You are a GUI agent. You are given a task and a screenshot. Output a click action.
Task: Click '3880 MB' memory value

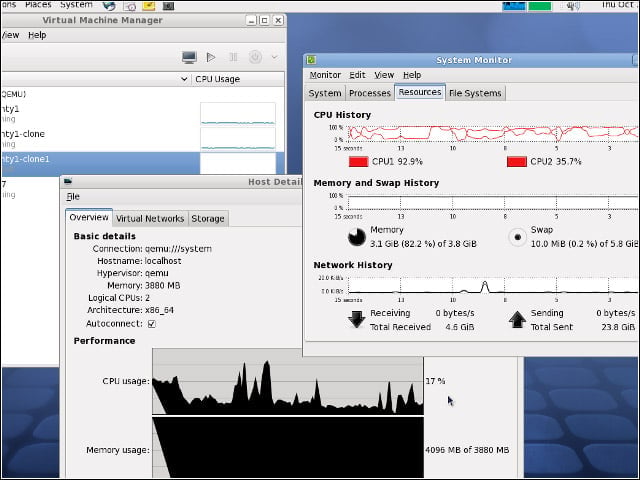pos(162,286)
